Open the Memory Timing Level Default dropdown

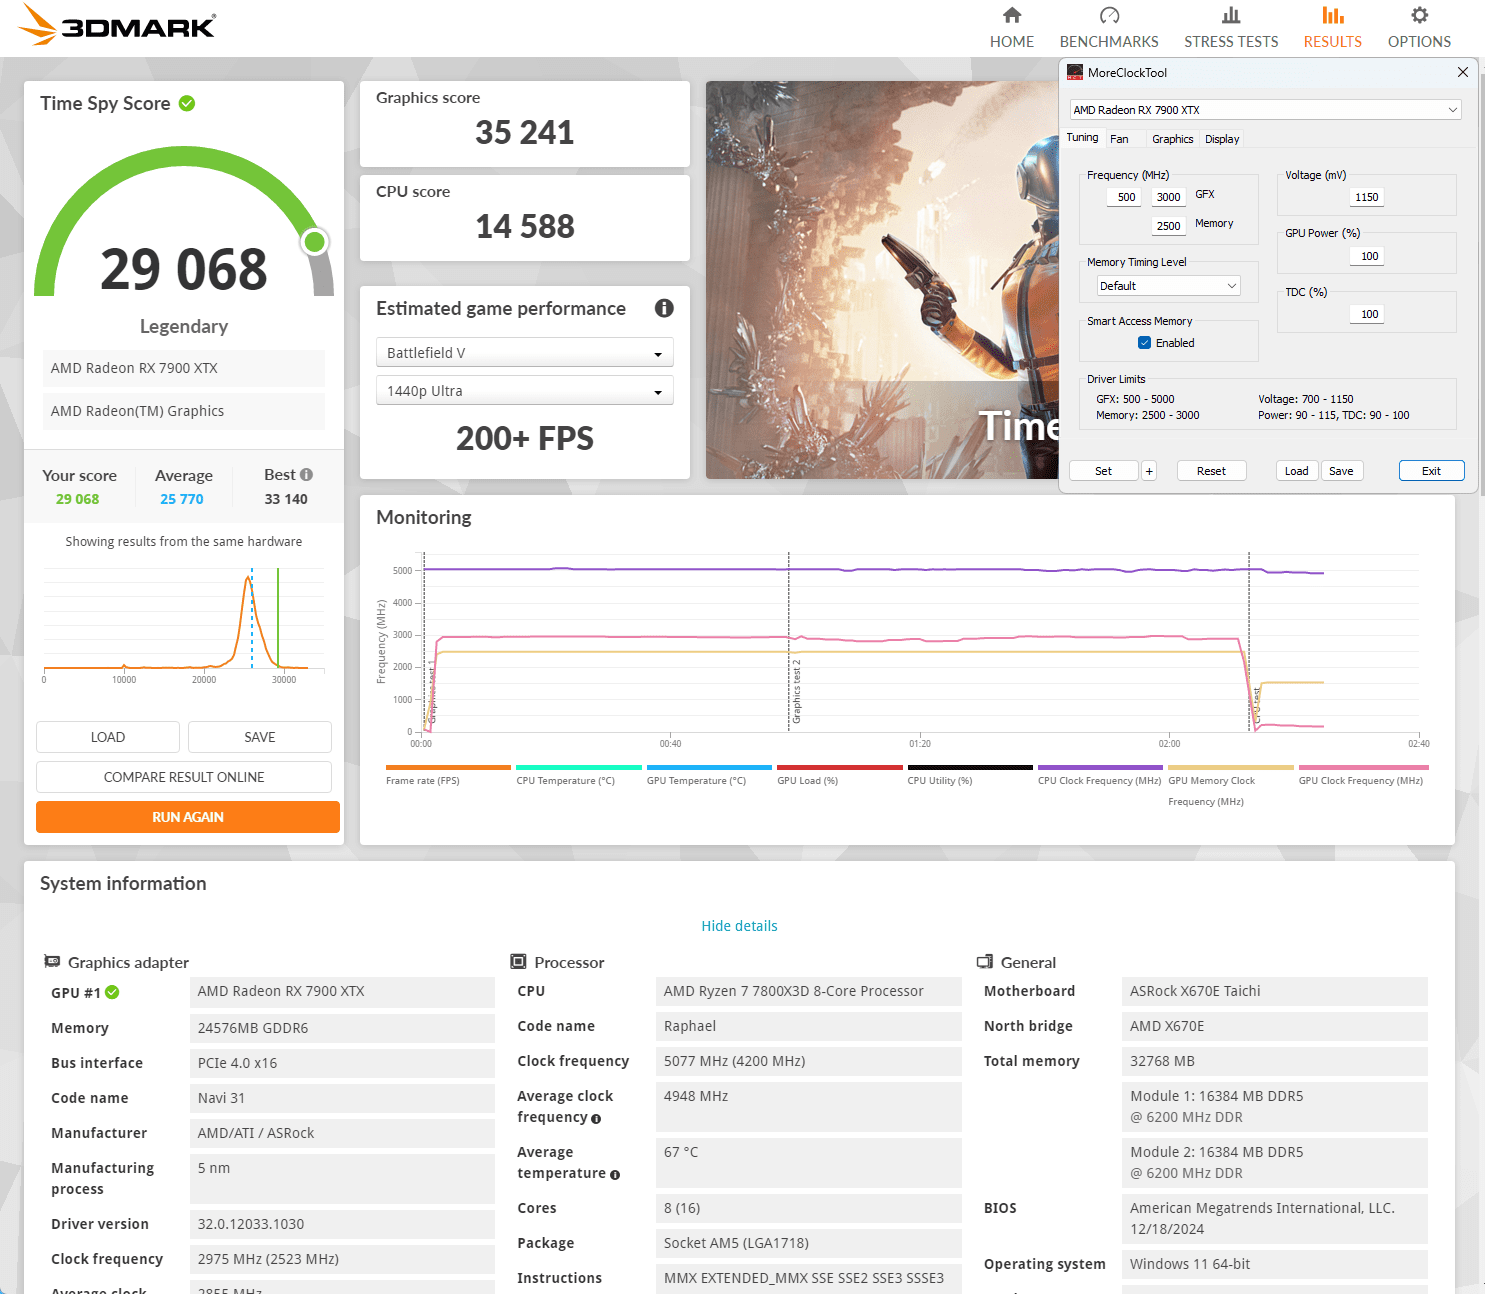point(1168,286)
